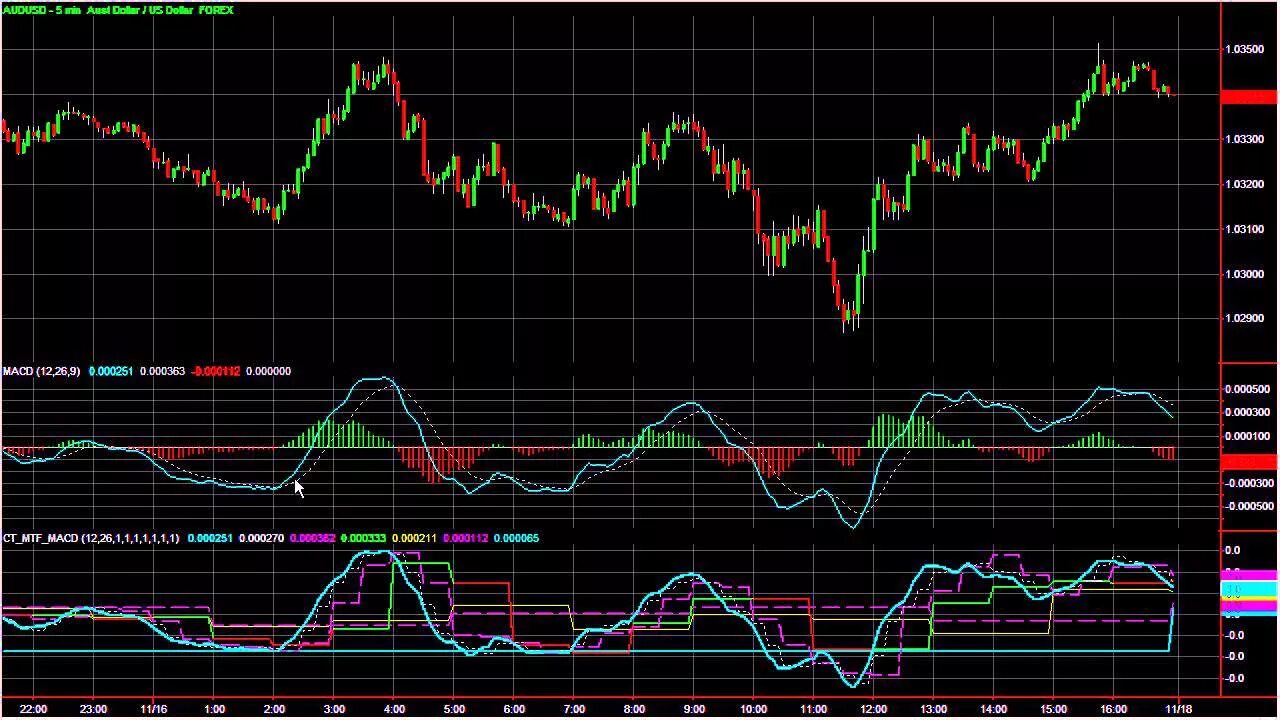Click the 3:00 time axis label
The image size is (1280, 720).
tap(334, 709)
